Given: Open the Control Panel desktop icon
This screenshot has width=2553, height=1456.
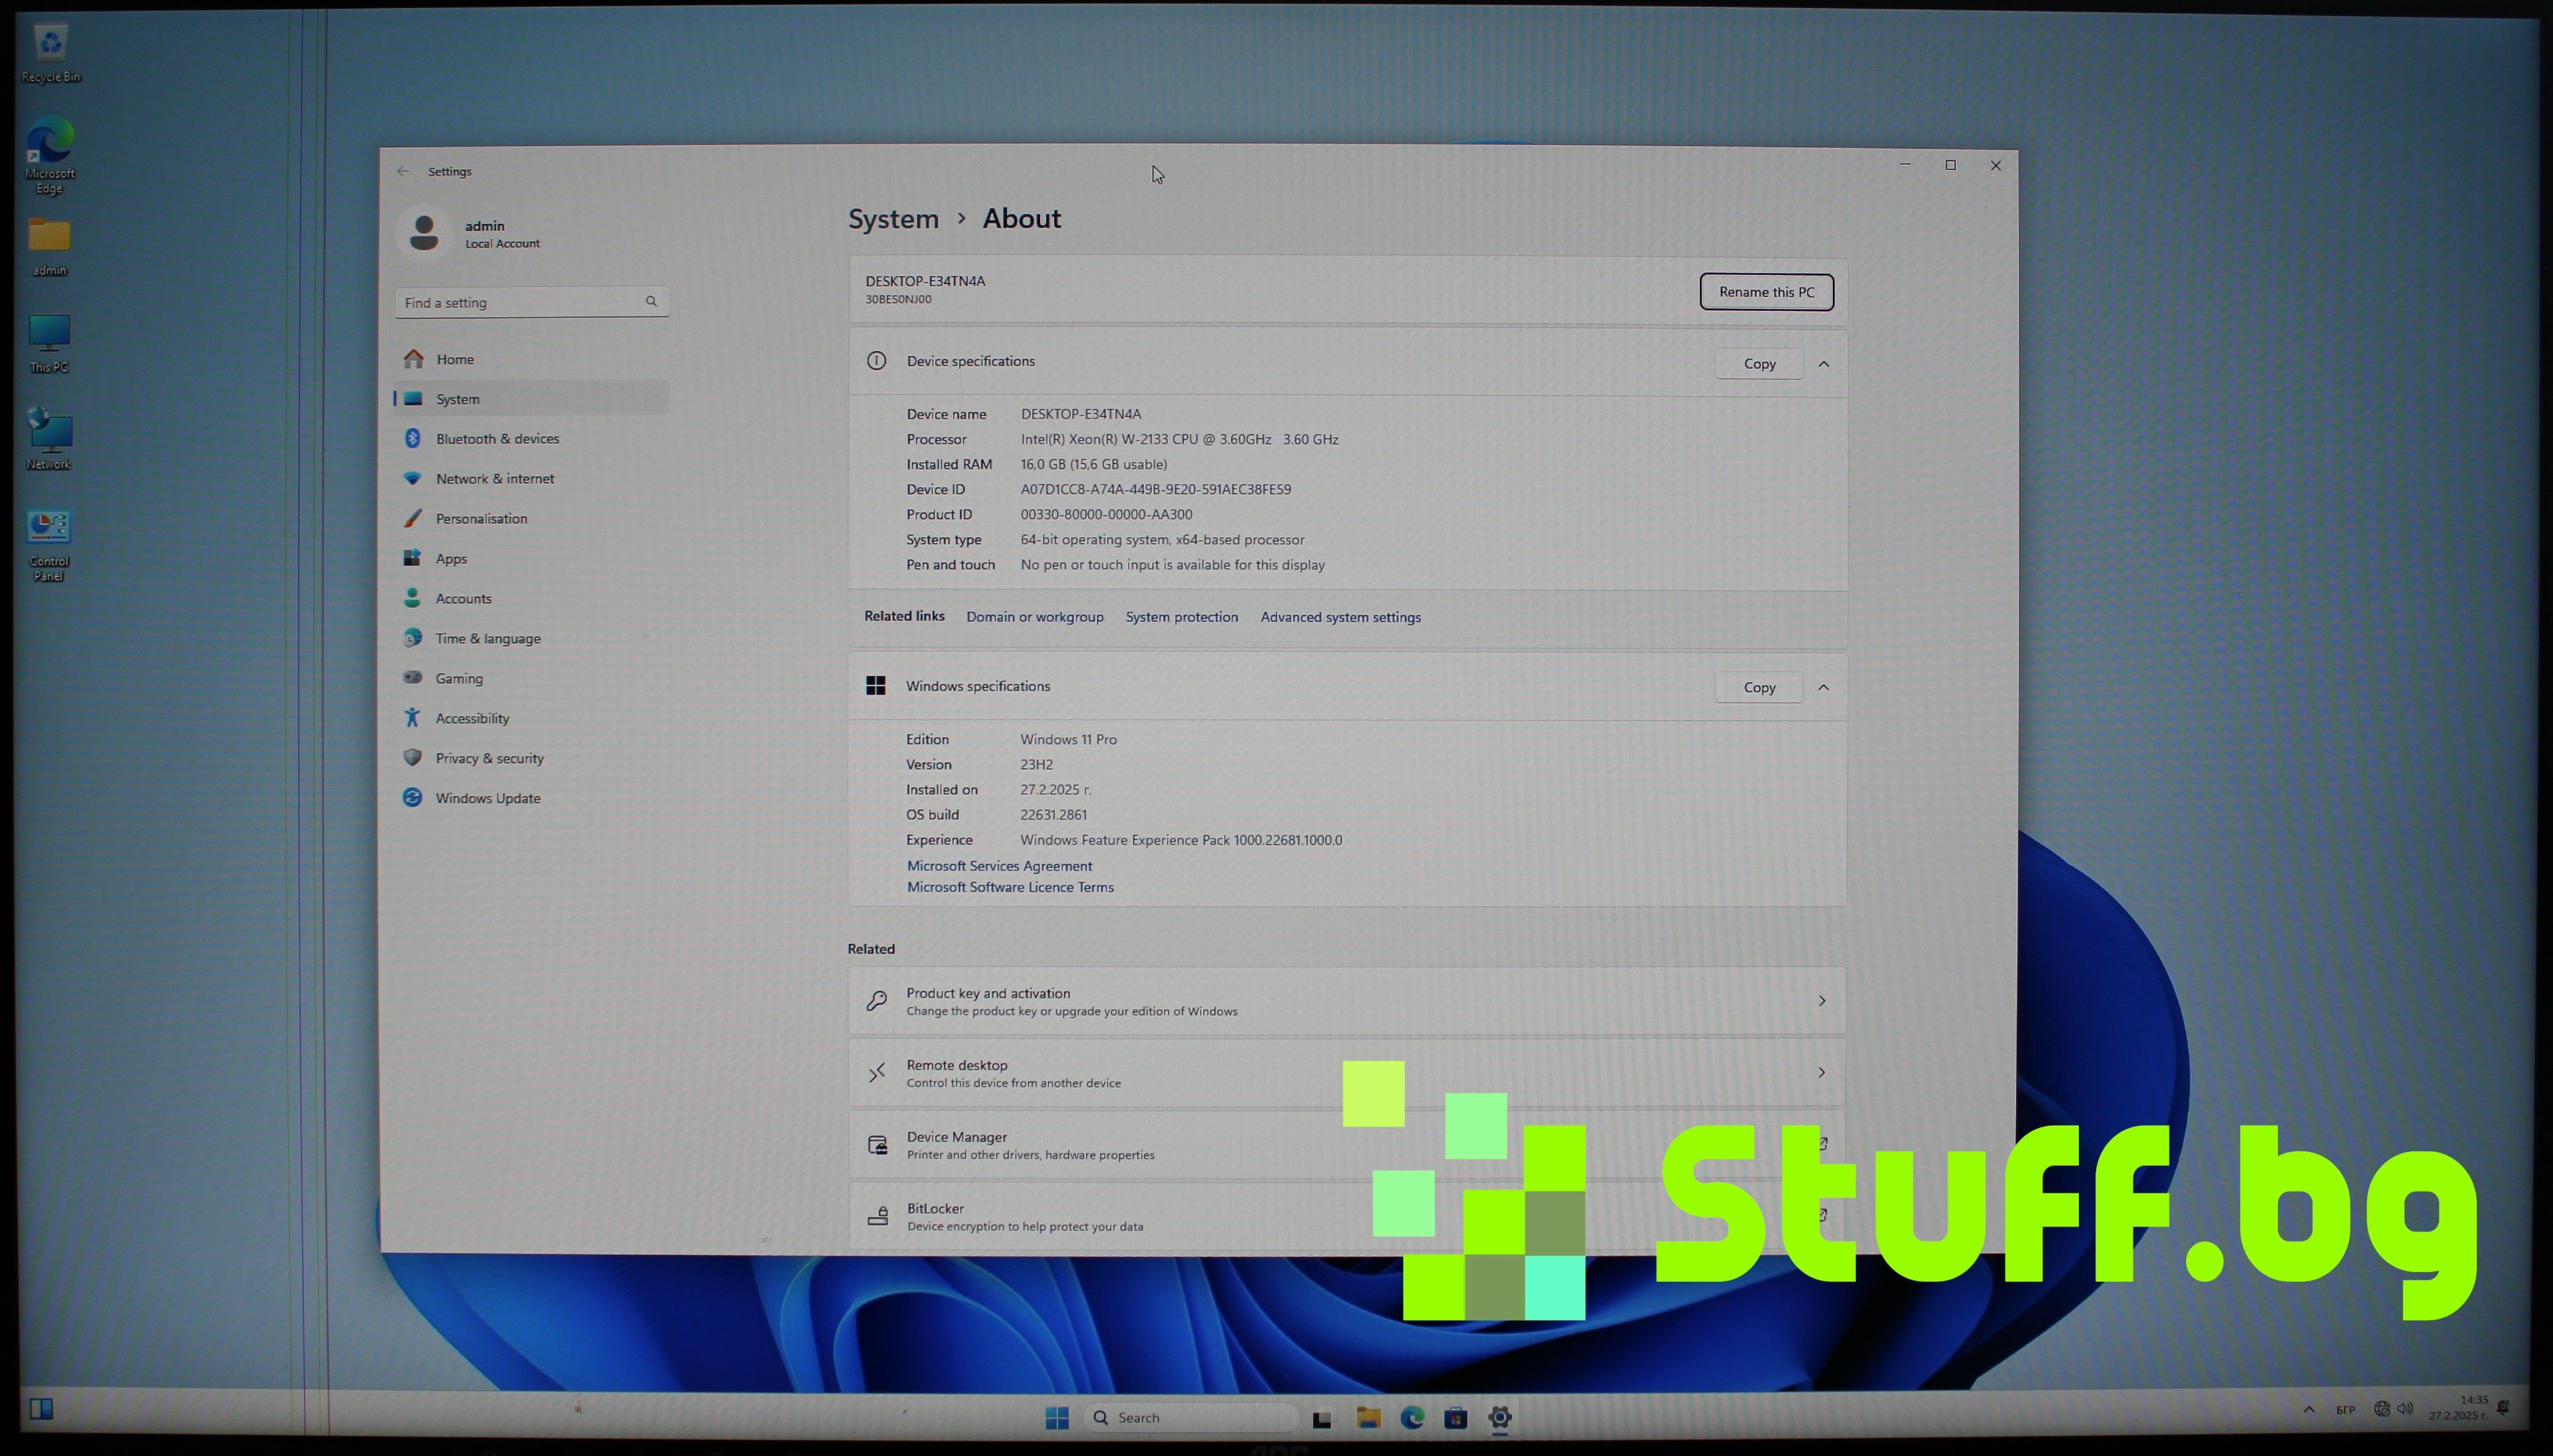Looking at the screenshot, I should (x=49, y=545).
